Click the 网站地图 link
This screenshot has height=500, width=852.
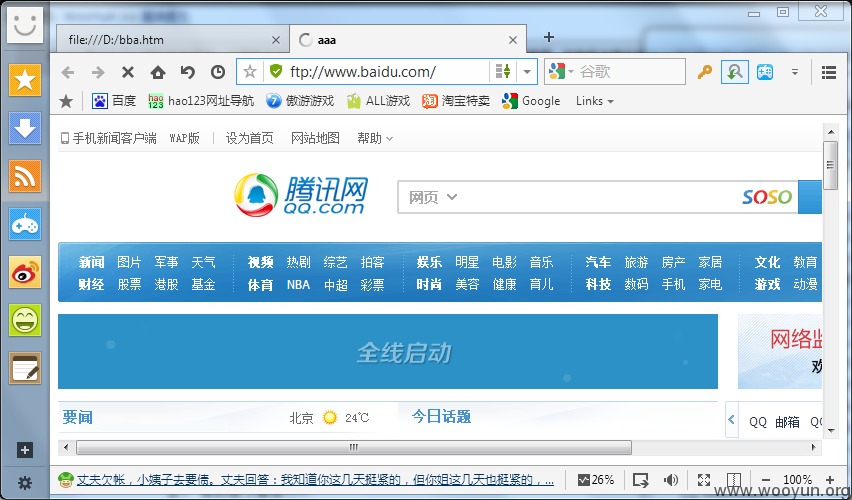(x=315, y=139)
